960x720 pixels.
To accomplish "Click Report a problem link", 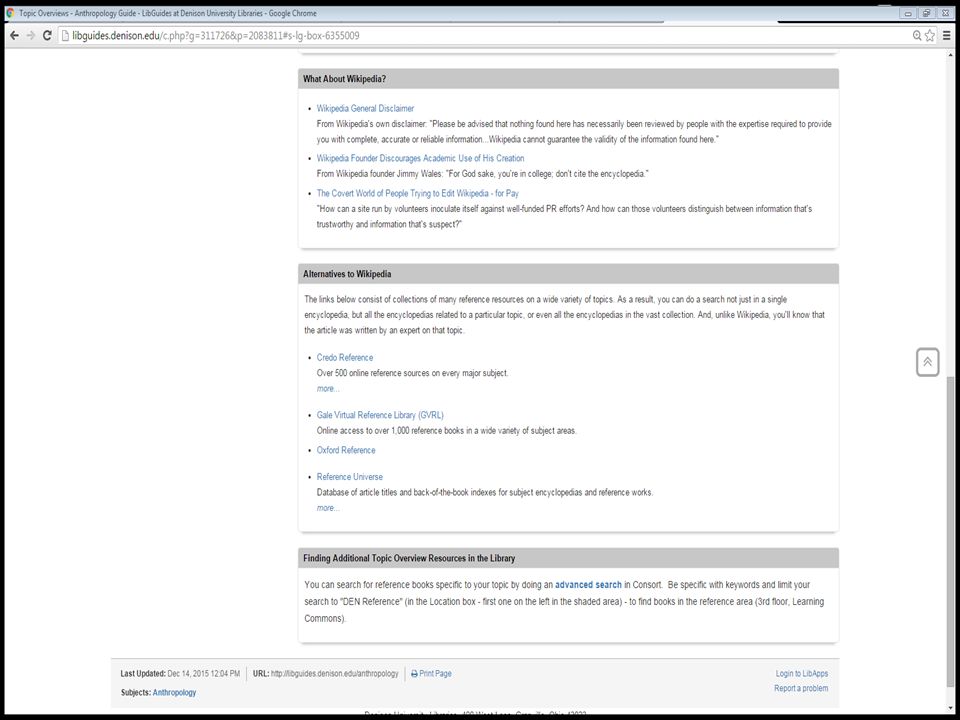I will click(801, 688).
